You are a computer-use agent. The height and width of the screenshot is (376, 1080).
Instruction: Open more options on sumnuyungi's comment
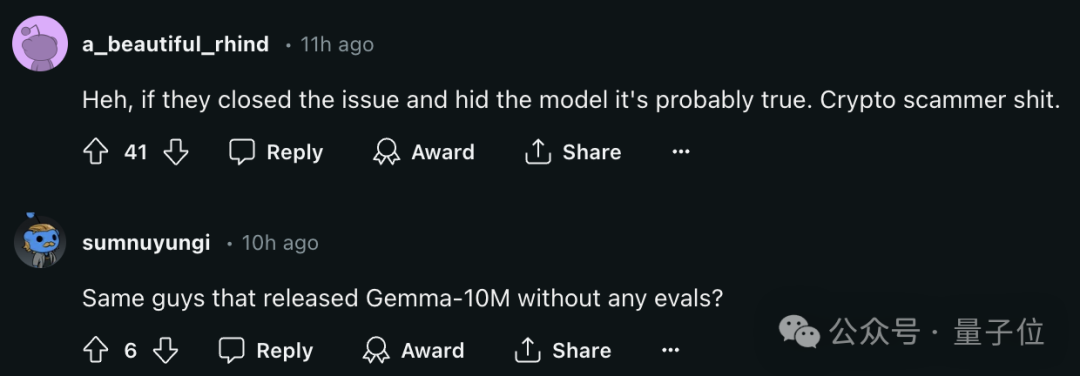pyautogui.click(x=670, y=351)
